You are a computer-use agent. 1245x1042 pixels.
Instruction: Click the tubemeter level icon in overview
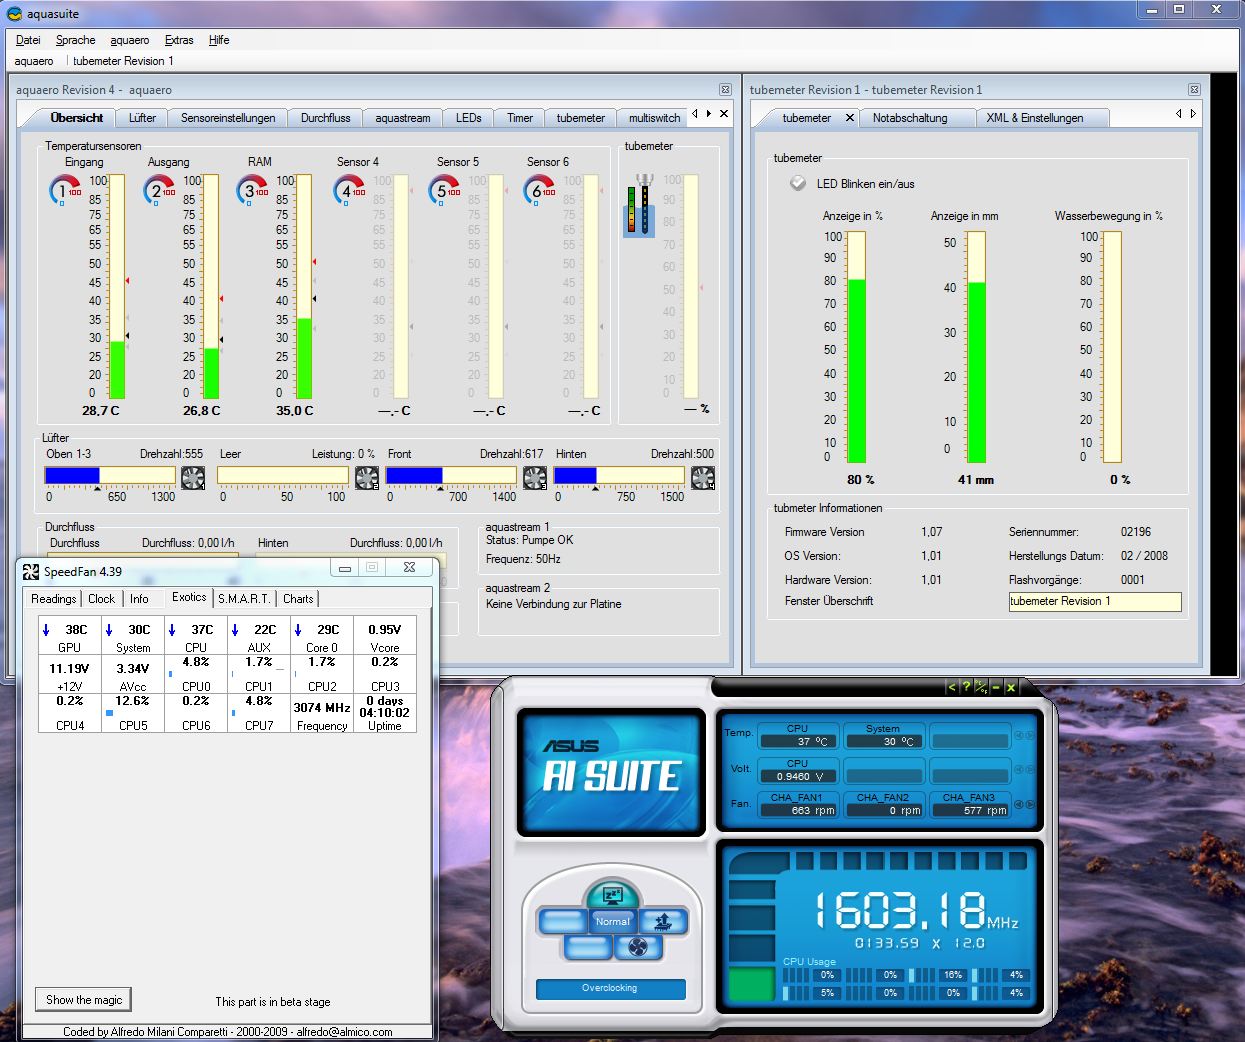tap(640, 206)
